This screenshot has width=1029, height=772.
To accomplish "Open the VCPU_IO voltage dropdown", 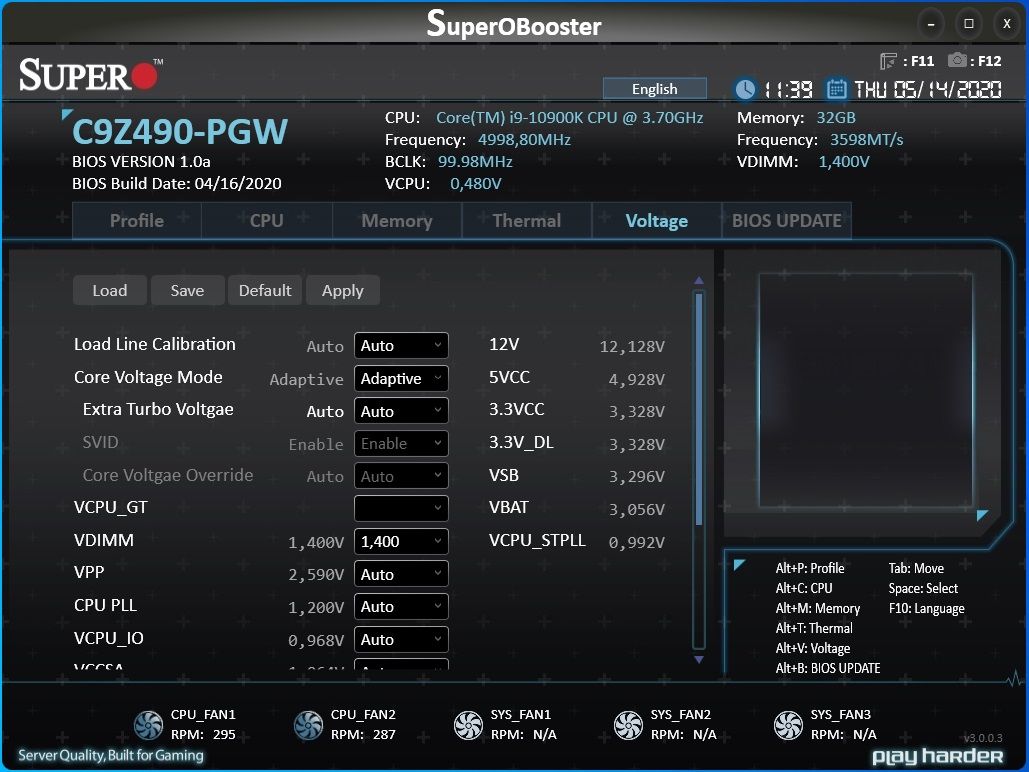I will point(401,639).
